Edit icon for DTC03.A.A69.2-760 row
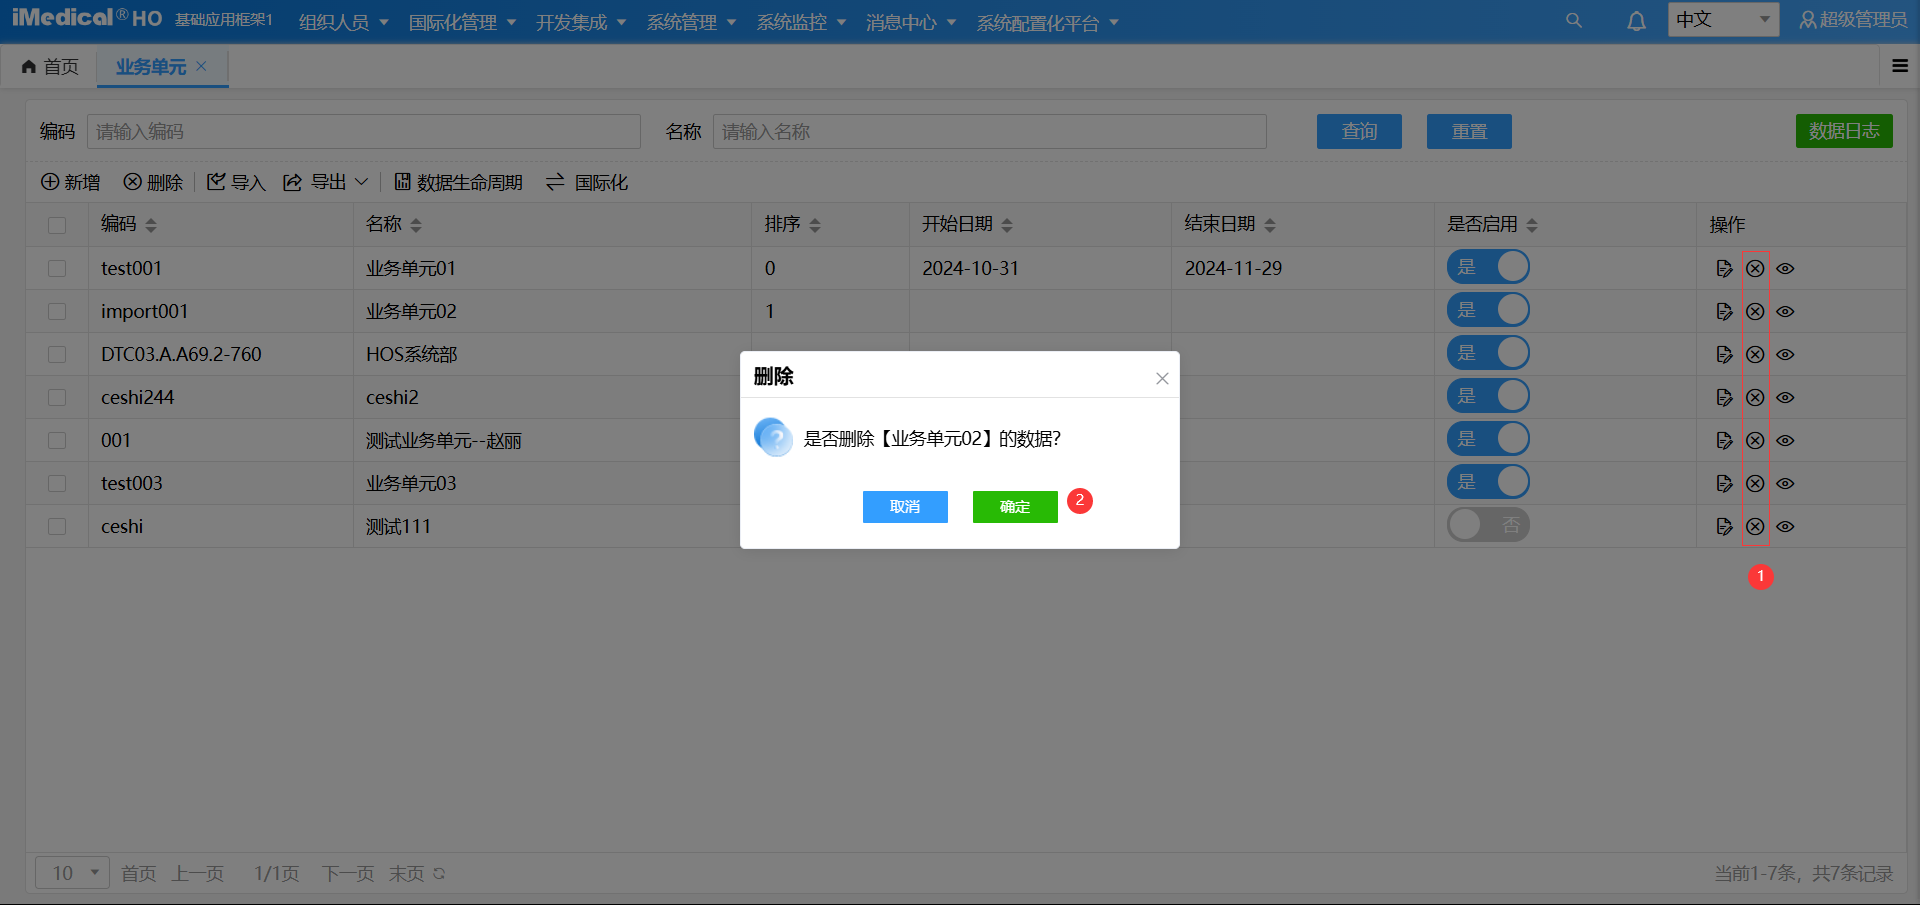1920x905 pixels. pos(1724,354)
